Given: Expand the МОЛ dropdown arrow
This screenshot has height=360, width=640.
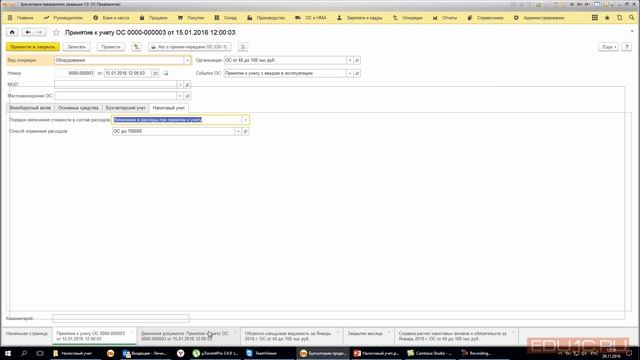Looking at the screenshot, I should coord(180,84).
